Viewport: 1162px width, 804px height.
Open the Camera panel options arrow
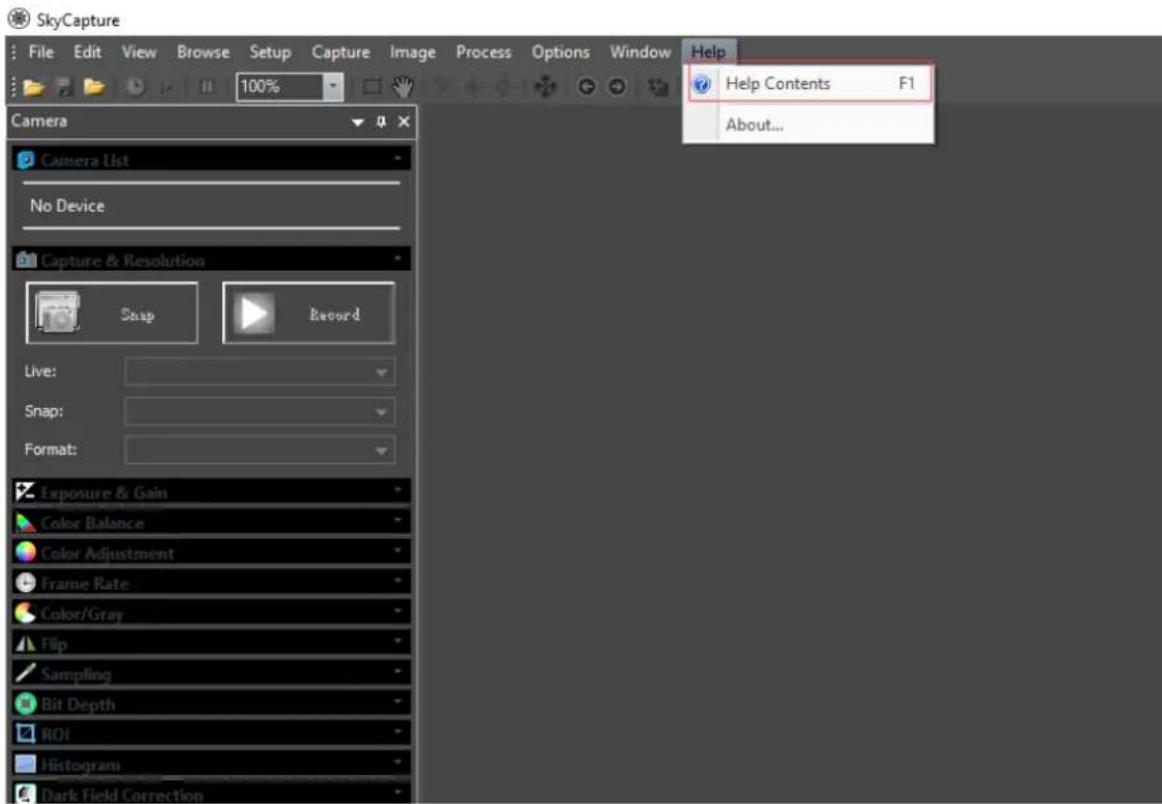point(358,122)
